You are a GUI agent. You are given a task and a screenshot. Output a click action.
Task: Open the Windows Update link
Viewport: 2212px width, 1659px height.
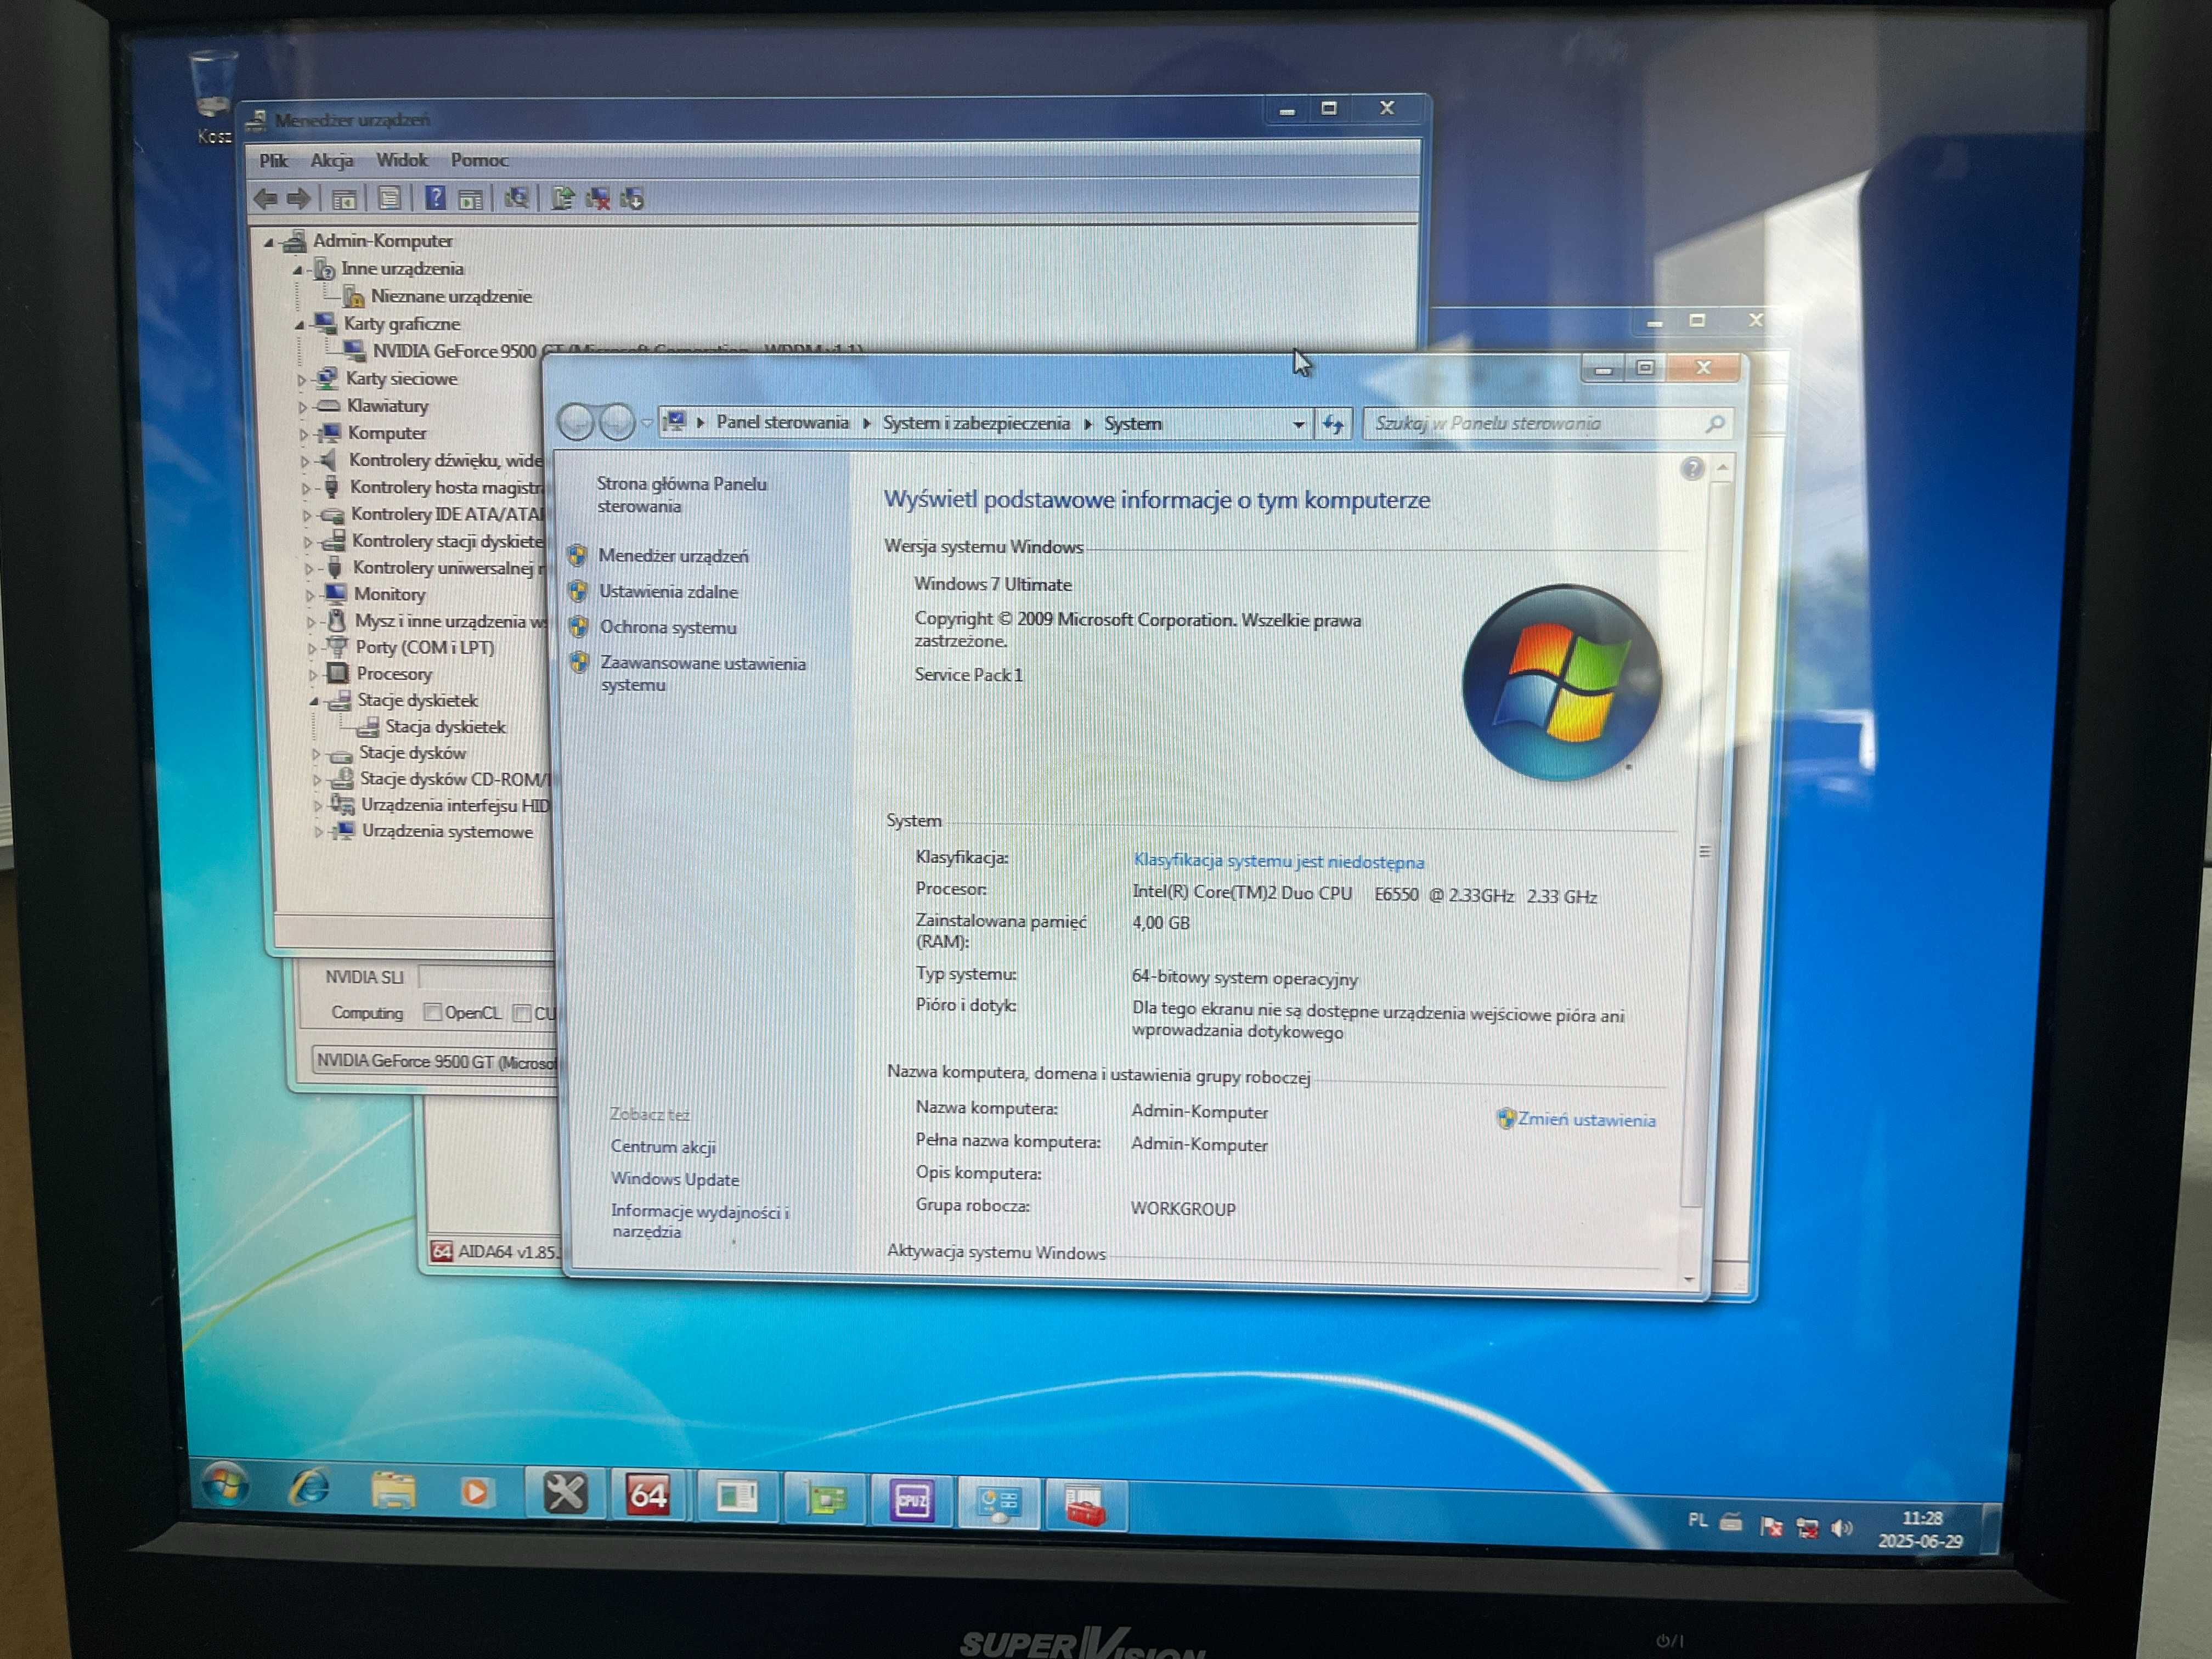pyautogui.click(x=675, y=1179)
